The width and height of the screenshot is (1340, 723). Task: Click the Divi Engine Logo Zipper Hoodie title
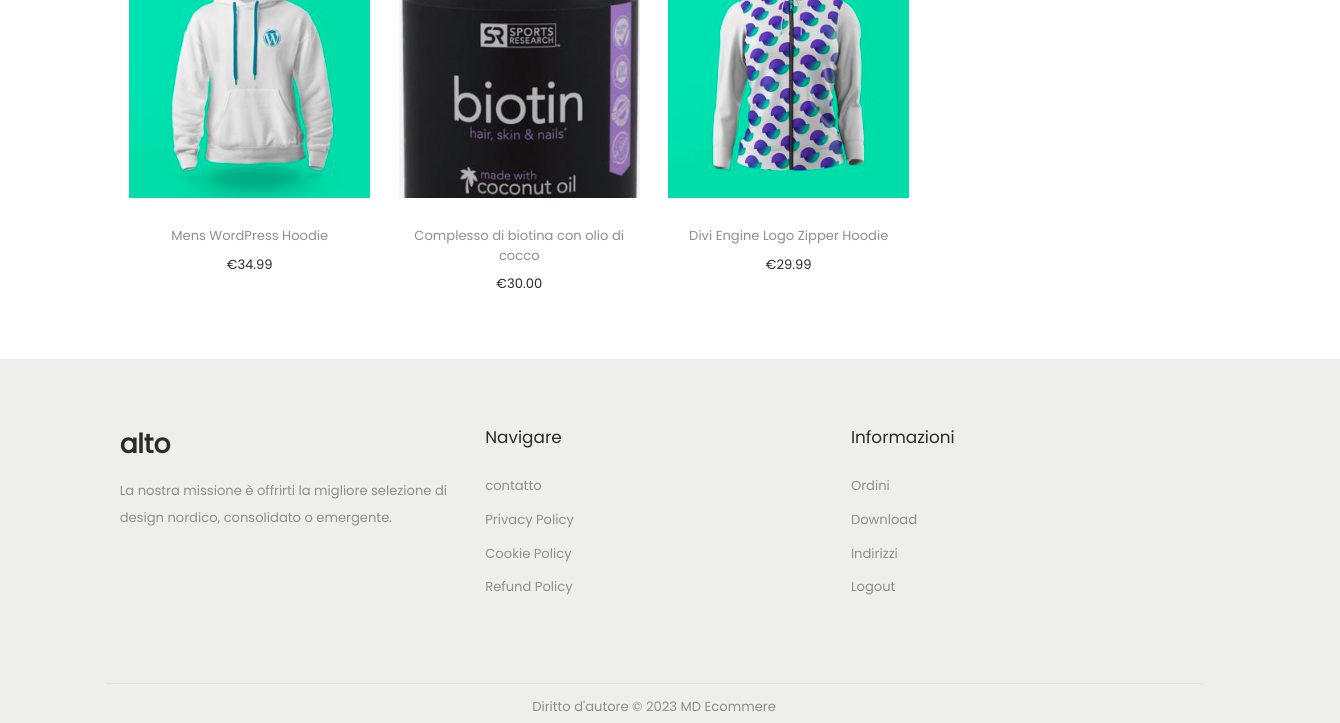click(788, 236)
